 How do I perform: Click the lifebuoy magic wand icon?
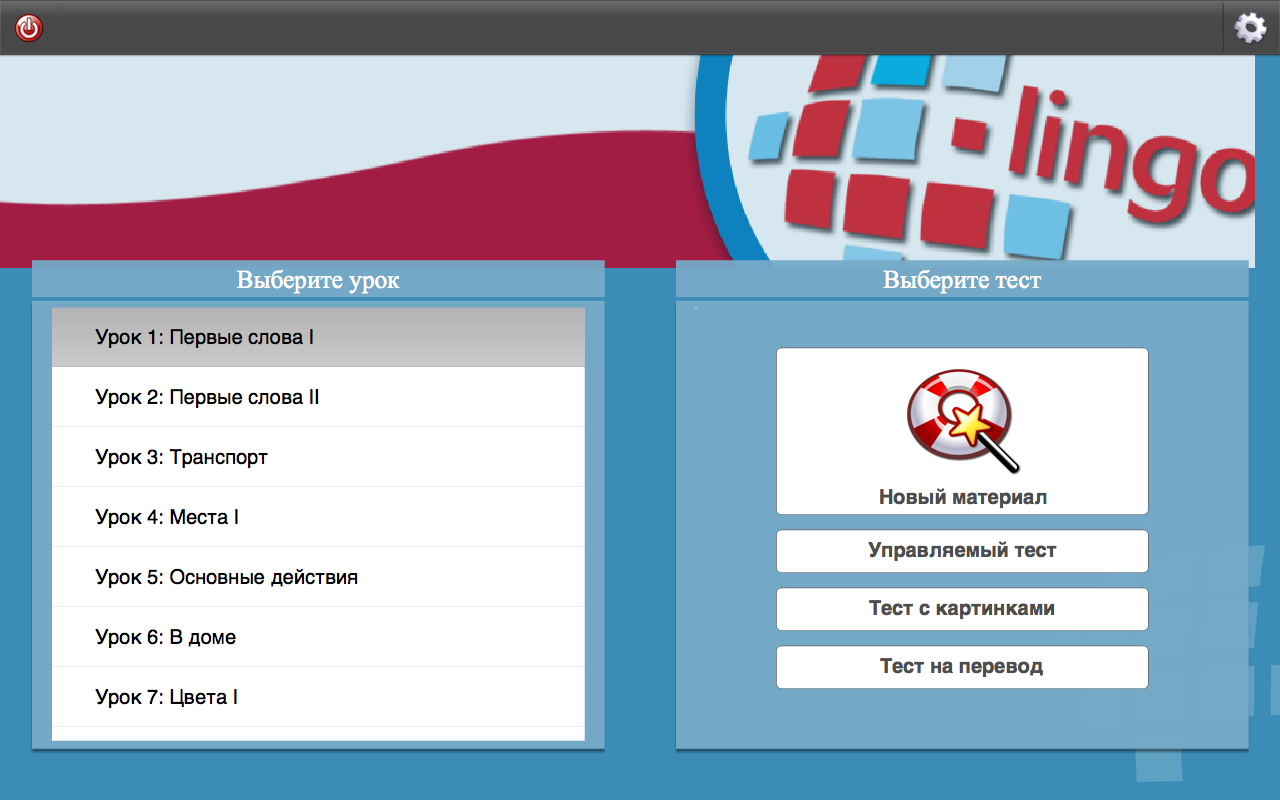(962, 421)
